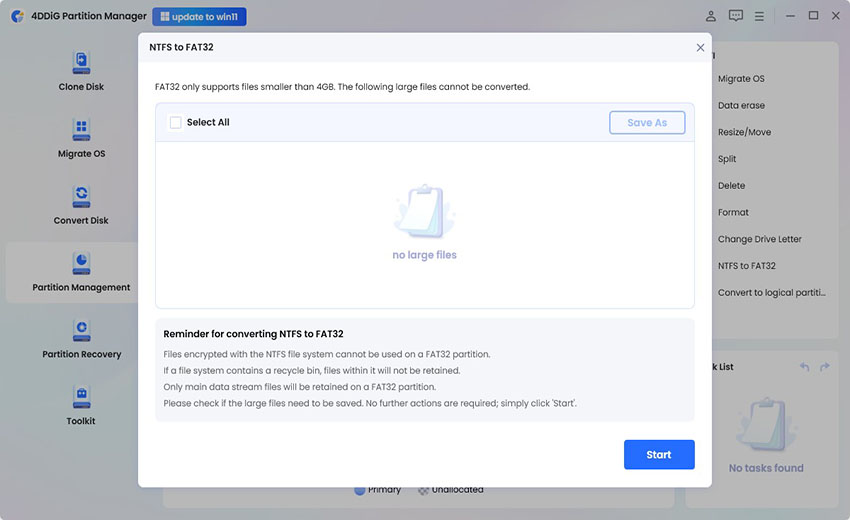The height and width of the screenshot is (520, 850).
Task: Choose Resize/Move option
Action: pyautogui.click(x=744, y=132)
